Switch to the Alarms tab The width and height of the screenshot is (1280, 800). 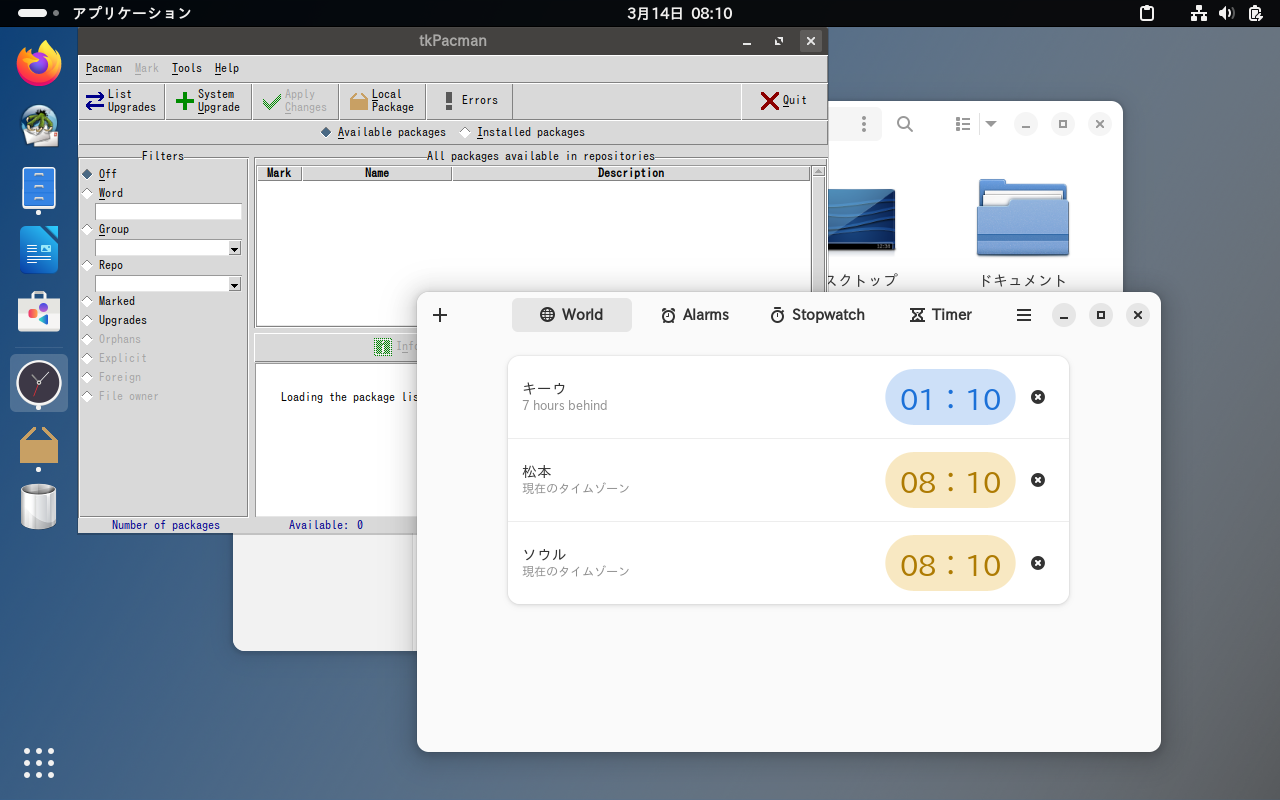point(695,315)
